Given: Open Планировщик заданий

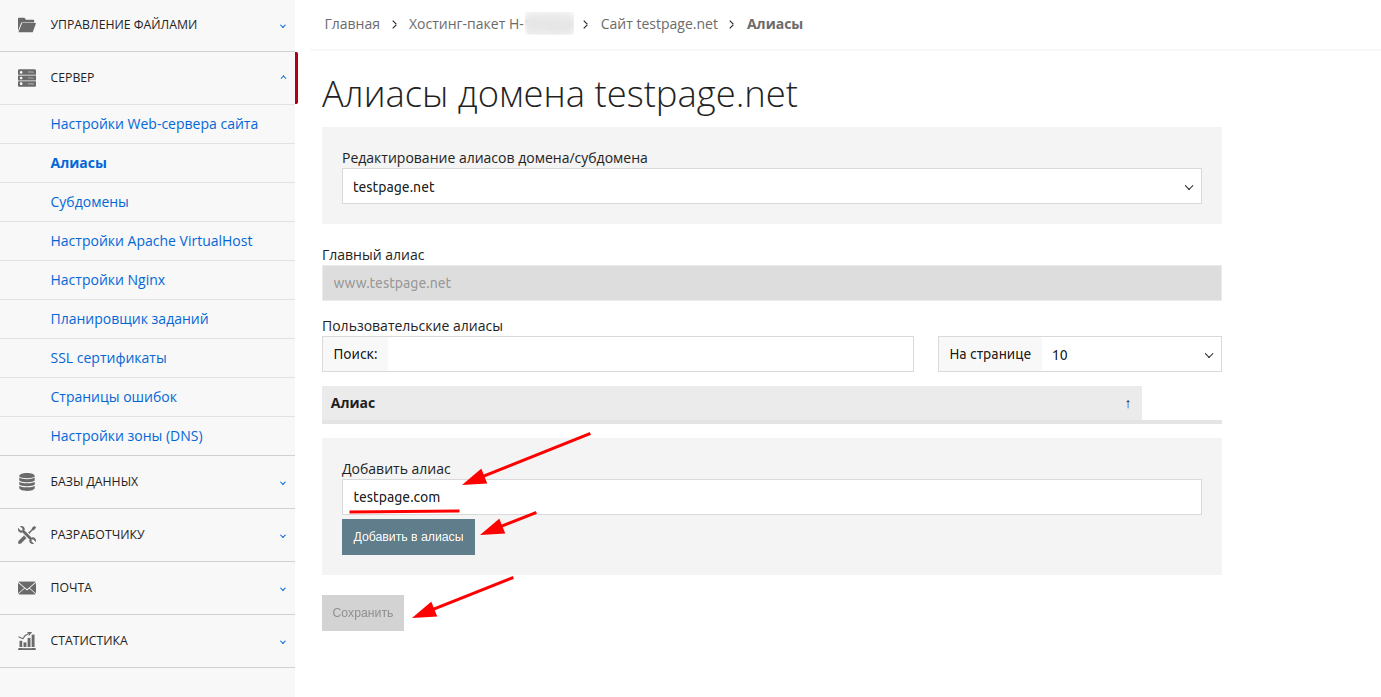Looking at the screenshot, I should coord(129,319).
